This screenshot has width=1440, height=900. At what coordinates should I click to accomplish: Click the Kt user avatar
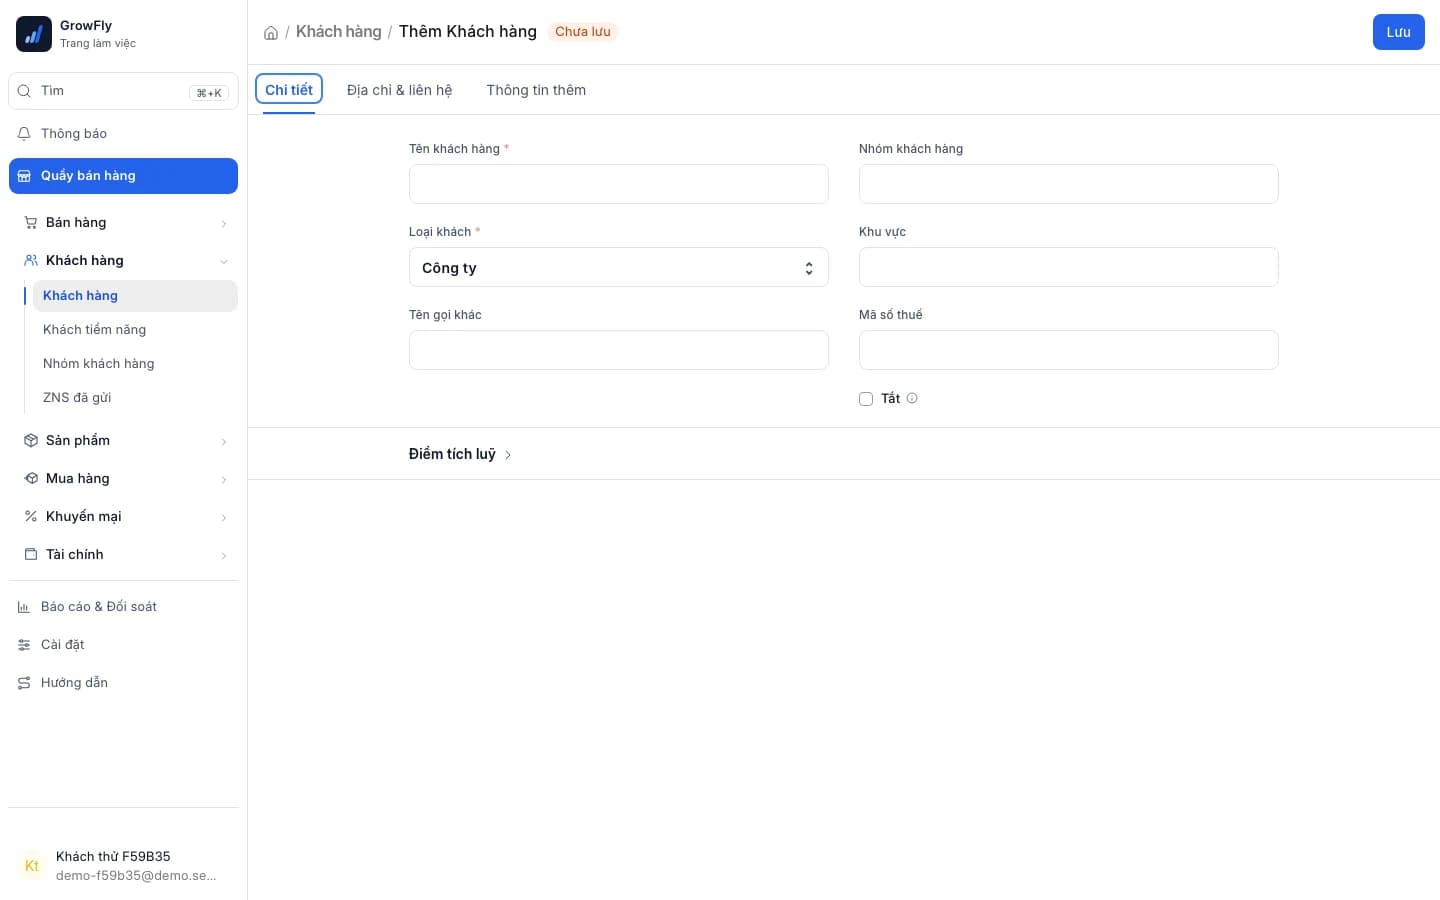[32, 866]
